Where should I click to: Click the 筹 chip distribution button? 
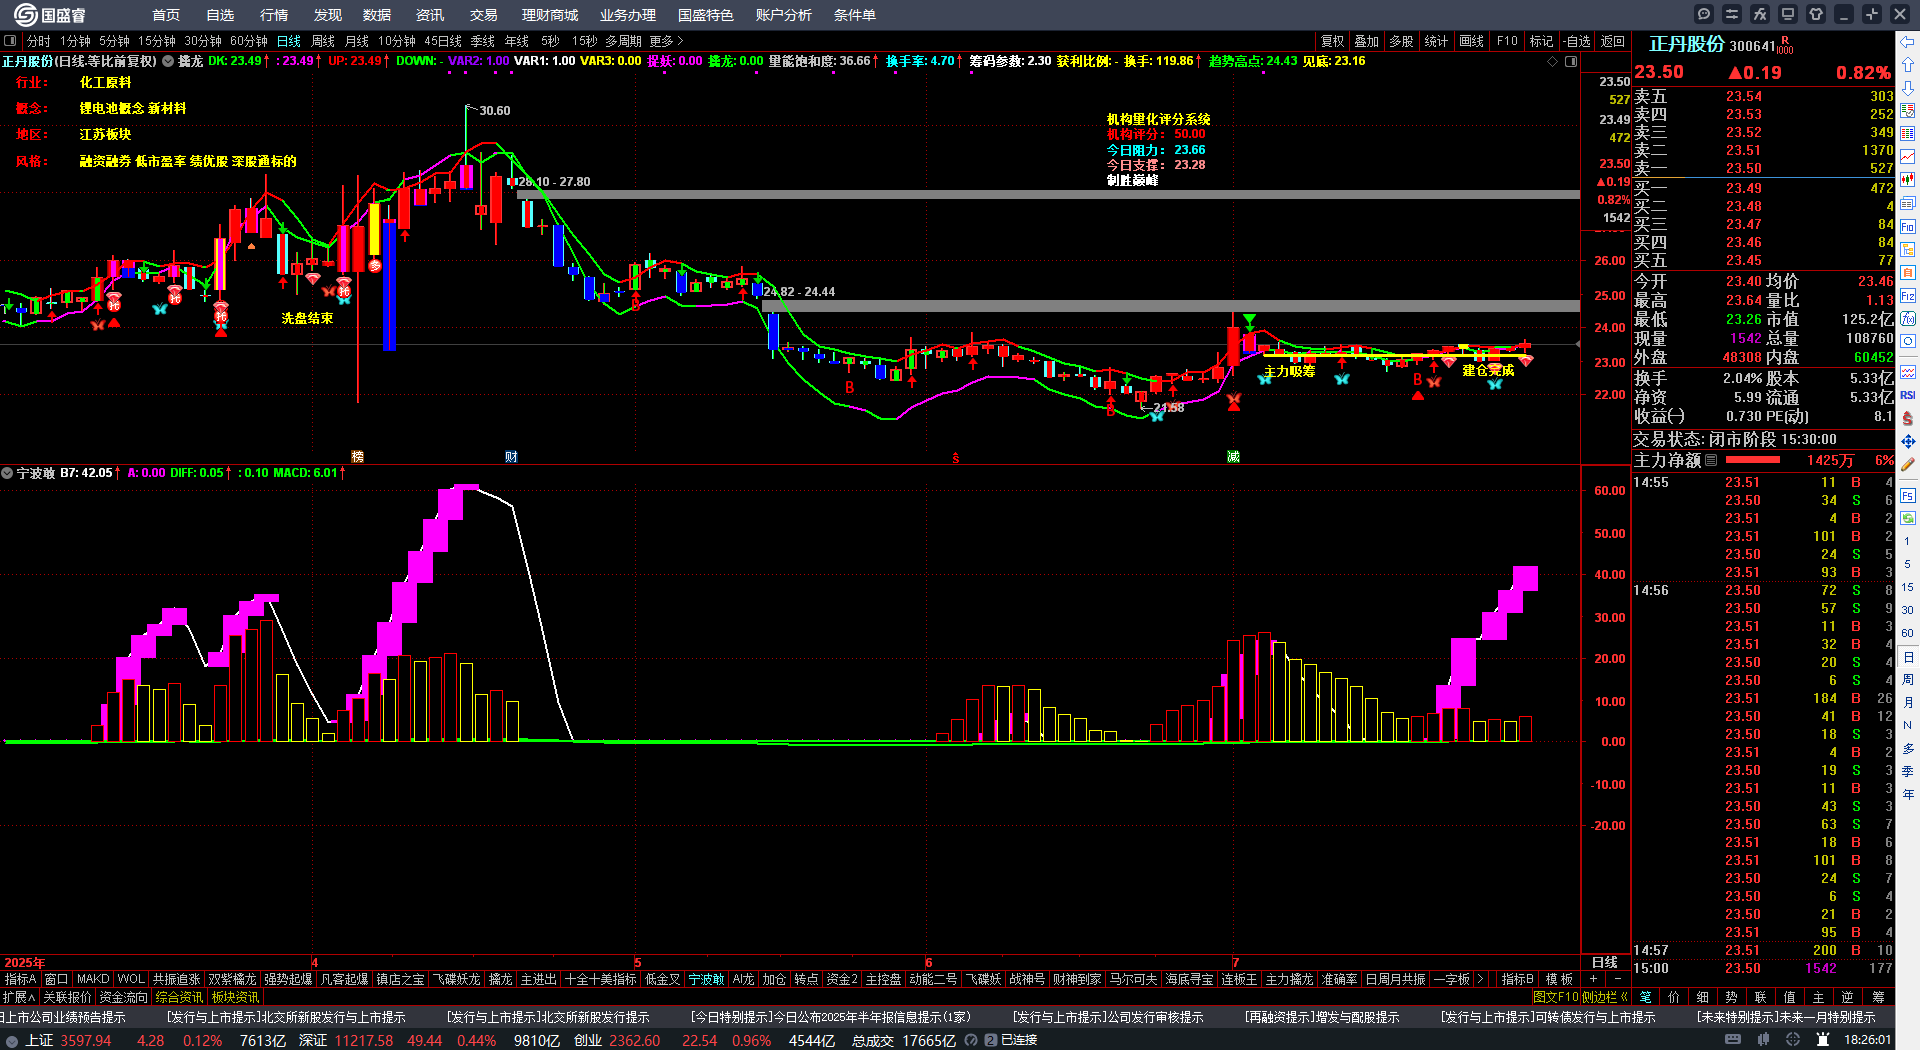coord(1879,997)
